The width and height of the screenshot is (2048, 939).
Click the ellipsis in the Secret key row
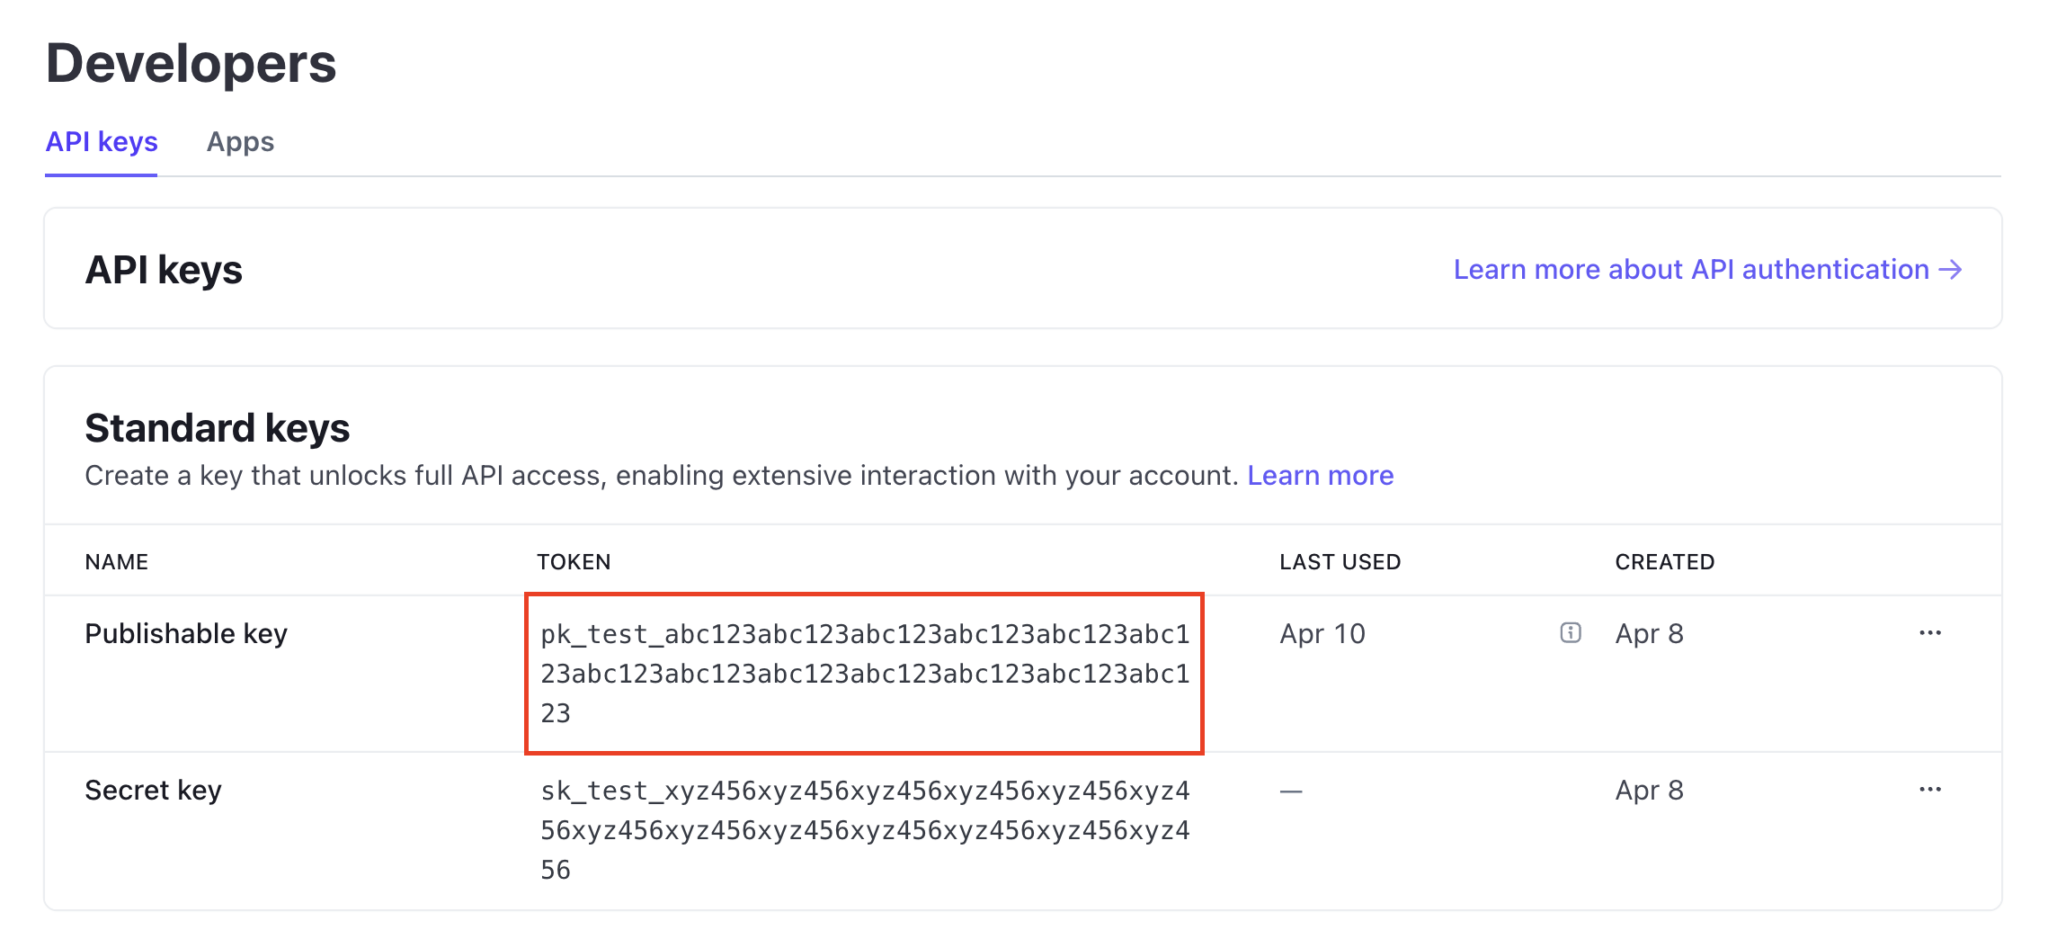click(x=1932, y=789)
